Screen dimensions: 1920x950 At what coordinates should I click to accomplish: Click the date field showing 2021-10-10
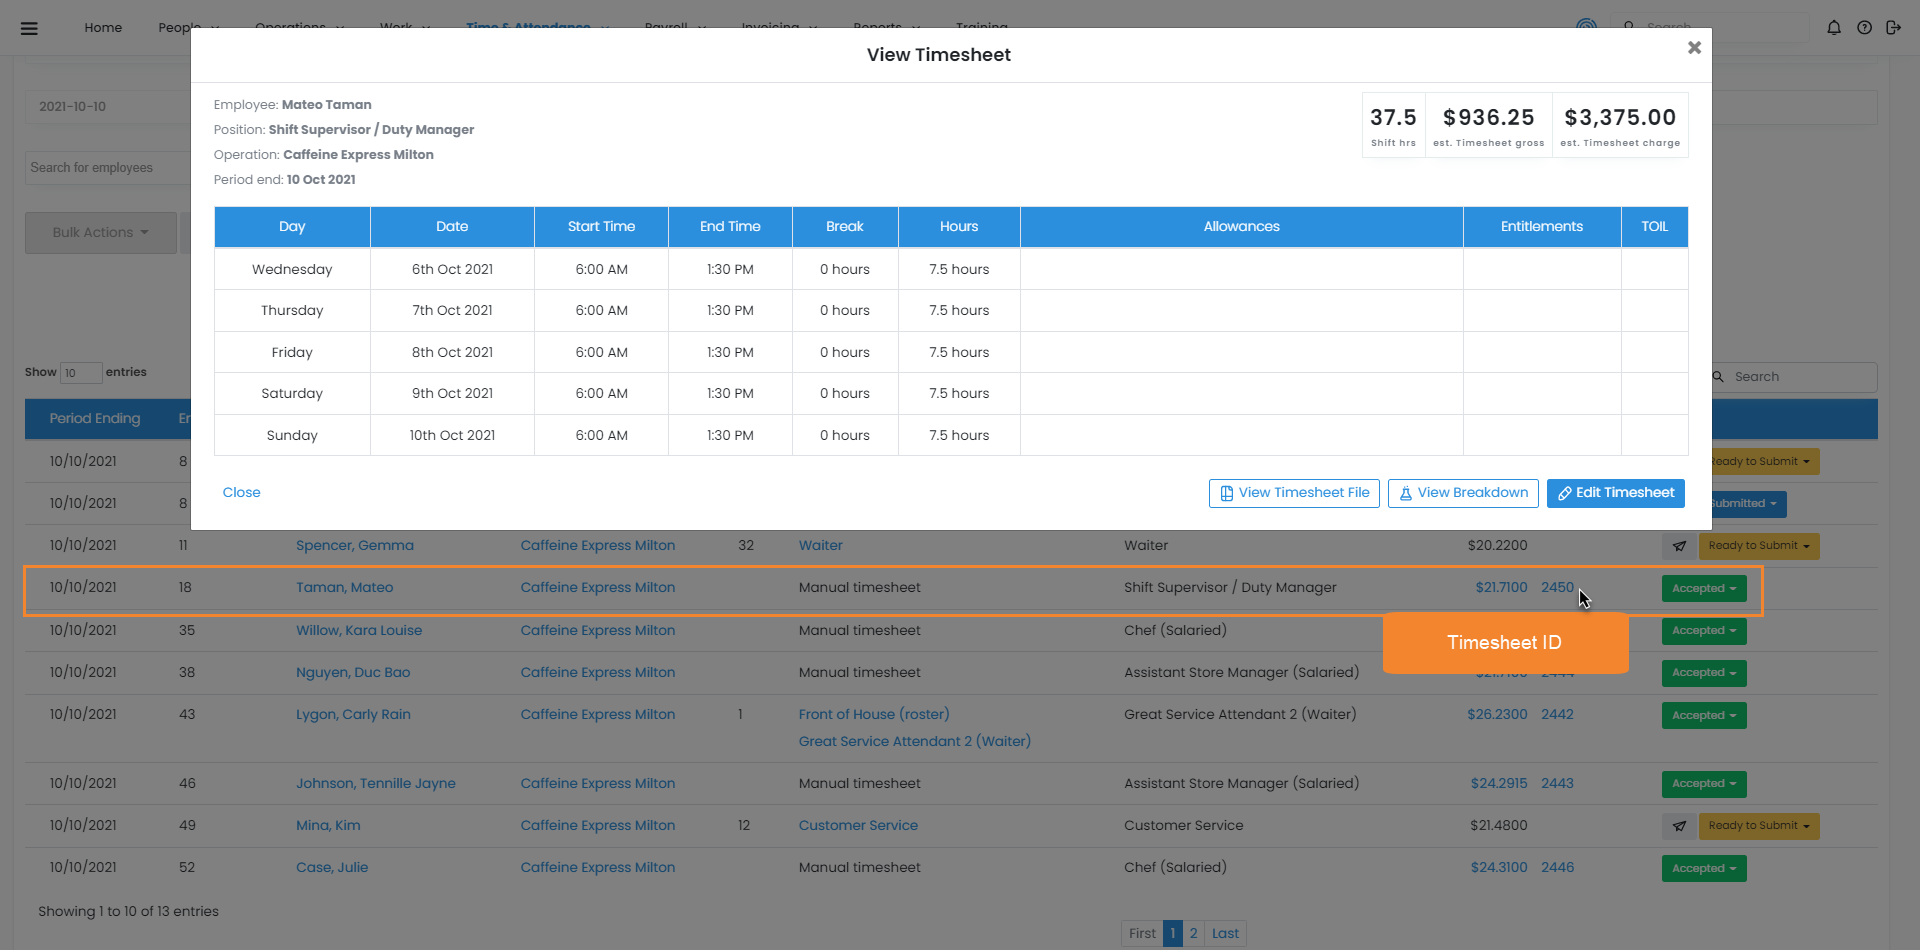pos(107,107)
